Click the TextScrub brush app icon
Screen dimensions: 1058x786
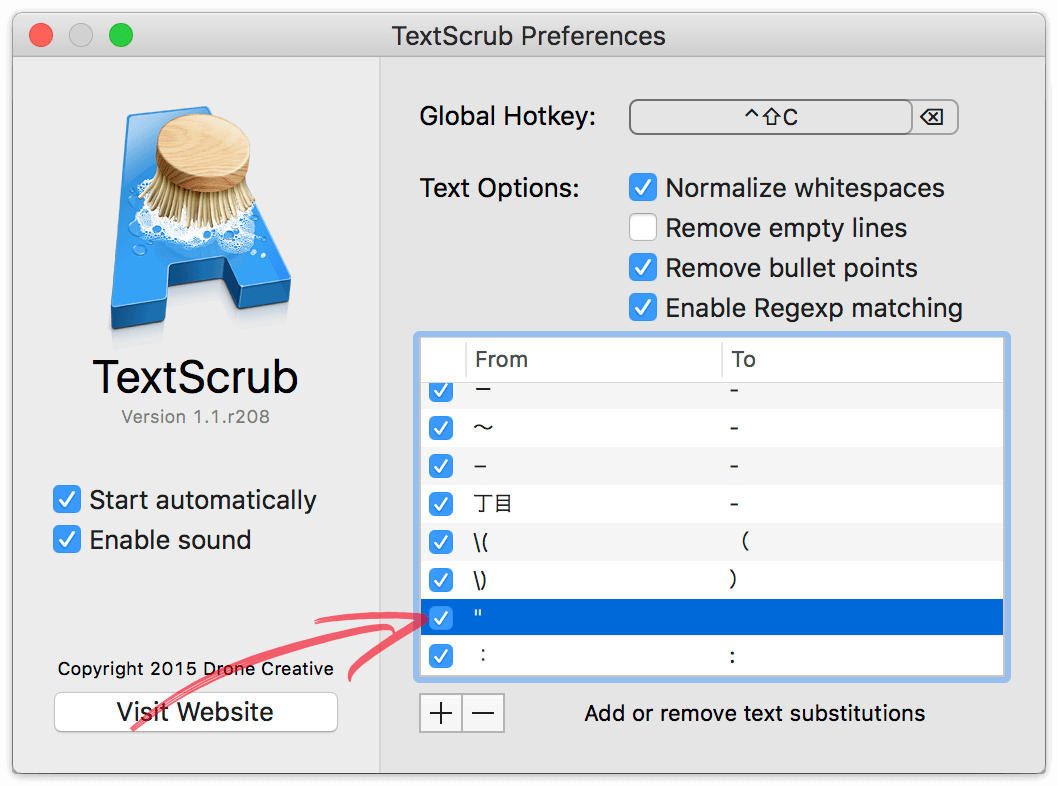click(x=200, y=217)
